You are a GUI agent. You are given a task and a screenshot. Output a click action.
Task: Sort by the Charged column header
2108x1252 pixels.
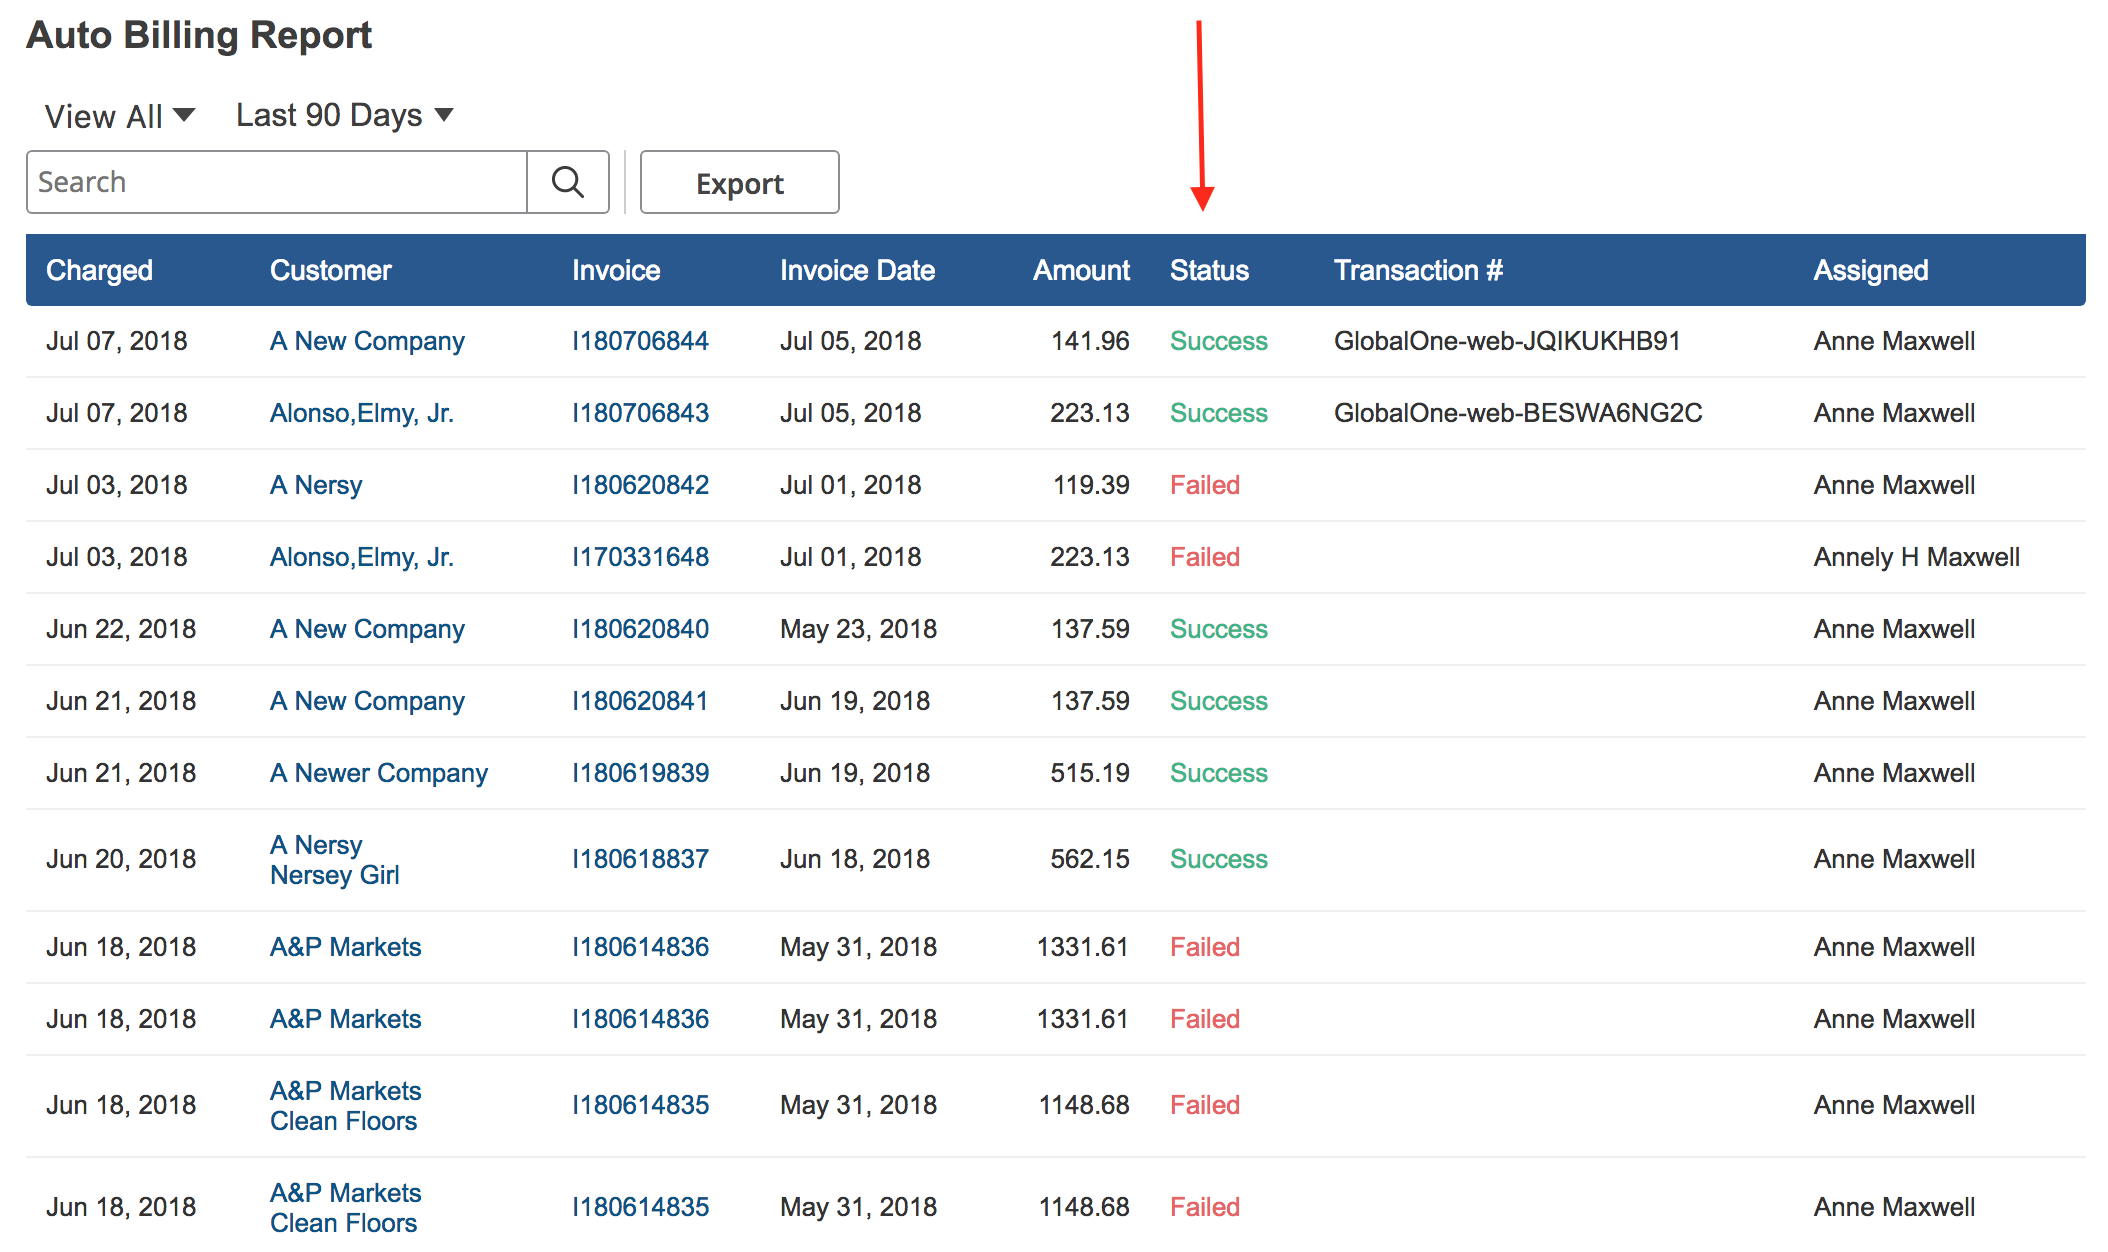tap(99, 270)
